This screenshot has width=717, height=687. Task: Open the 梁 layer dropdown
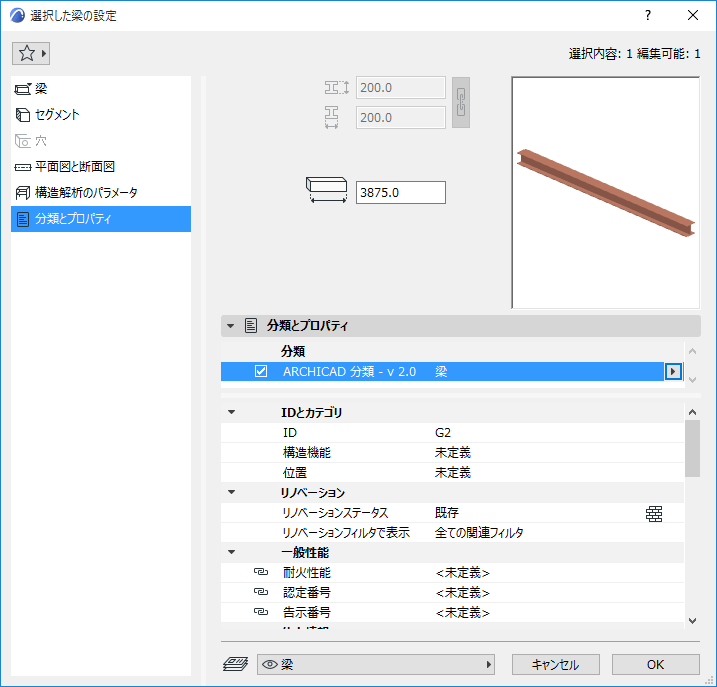(376, 665)
